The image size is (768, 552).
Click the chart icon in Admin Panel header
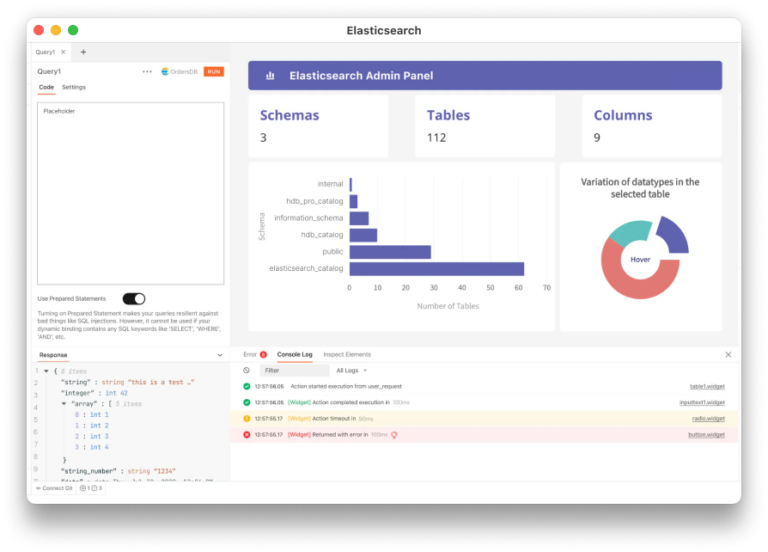click(270, 76)
